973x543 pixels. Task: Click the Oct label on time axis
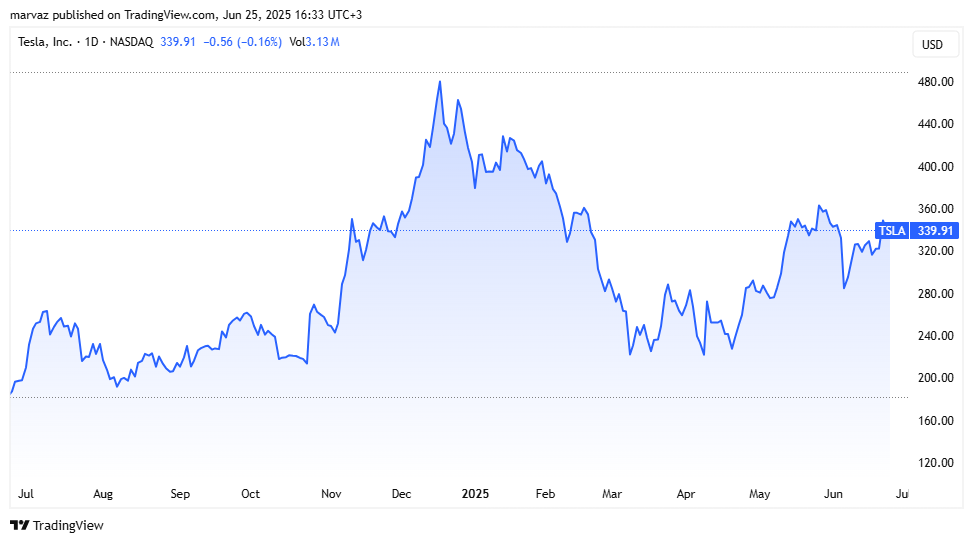coord(251,494)
